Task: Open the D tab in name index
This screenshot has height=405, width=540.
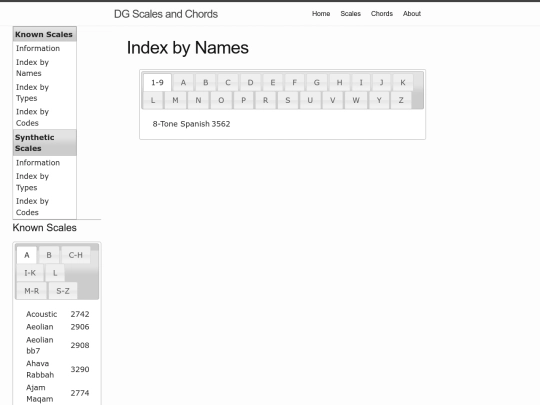Action: pyautogui.click(x=250, y=83)
